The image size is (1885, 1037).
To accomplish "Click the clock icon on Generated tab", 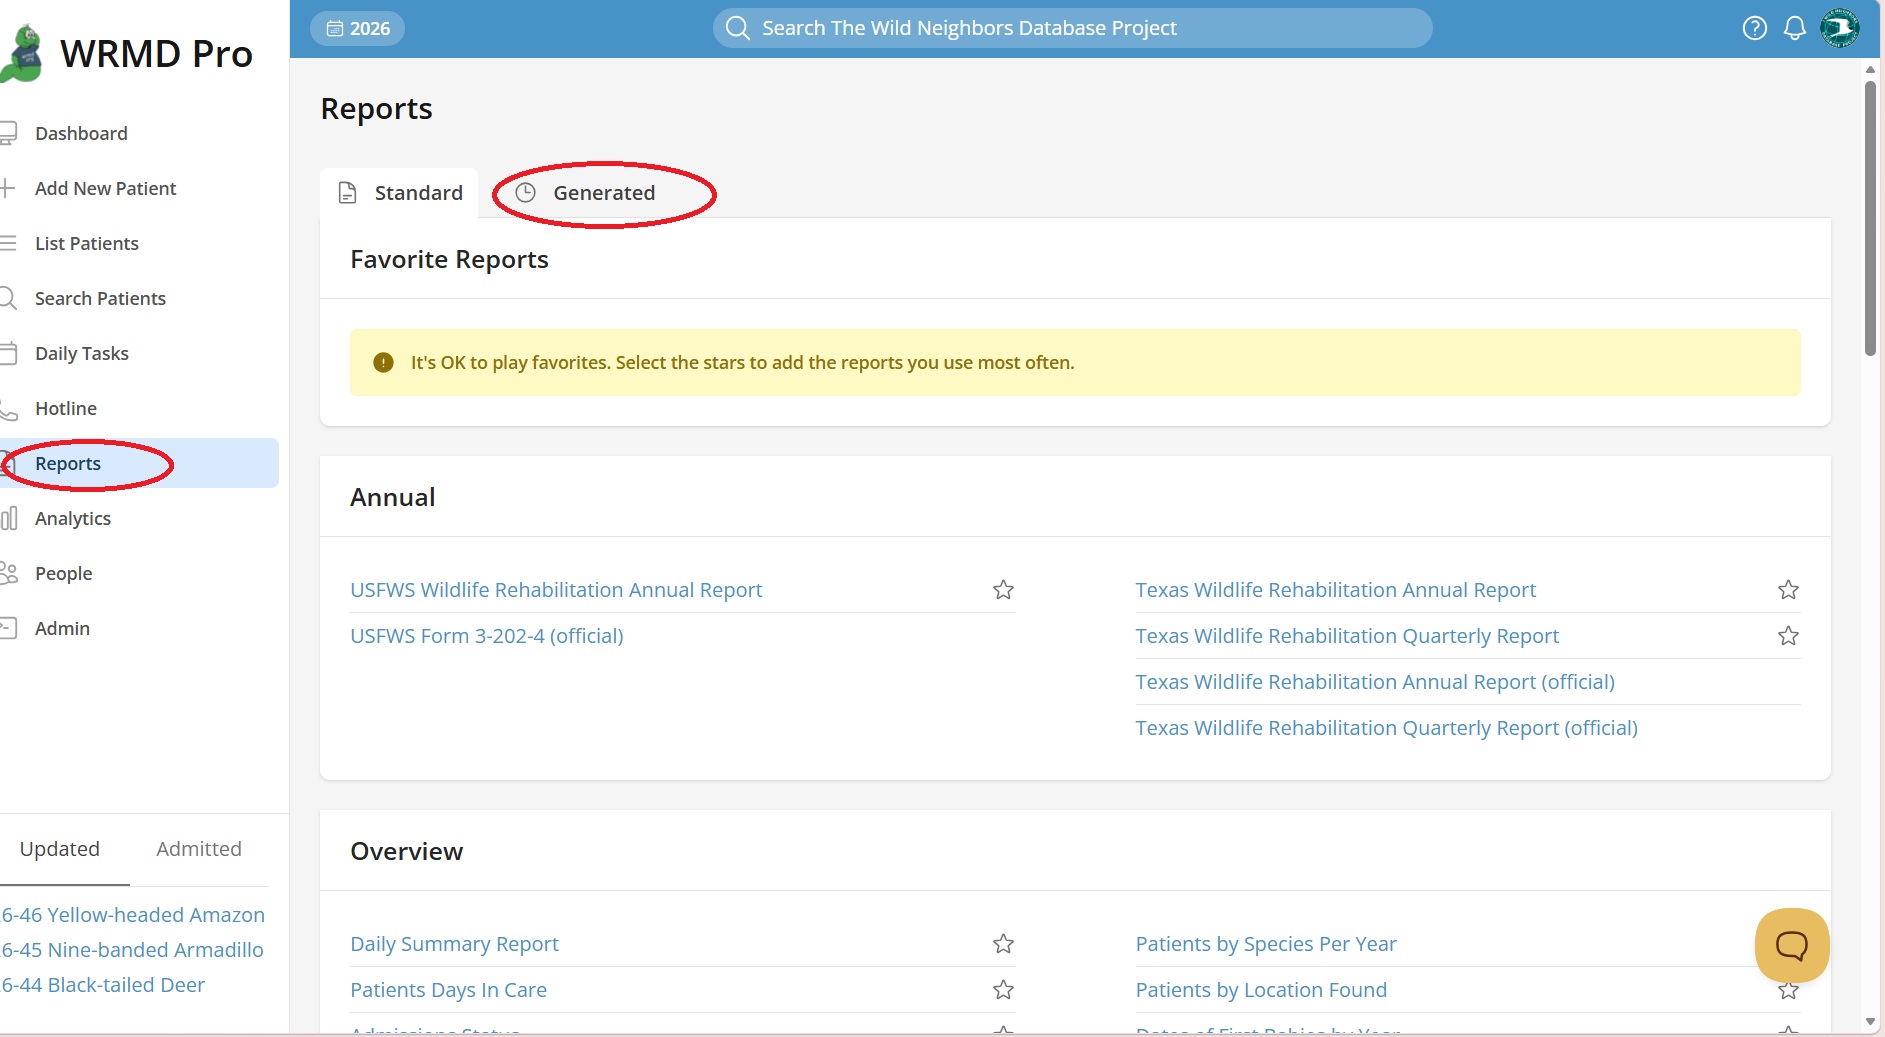I will 526,193.
